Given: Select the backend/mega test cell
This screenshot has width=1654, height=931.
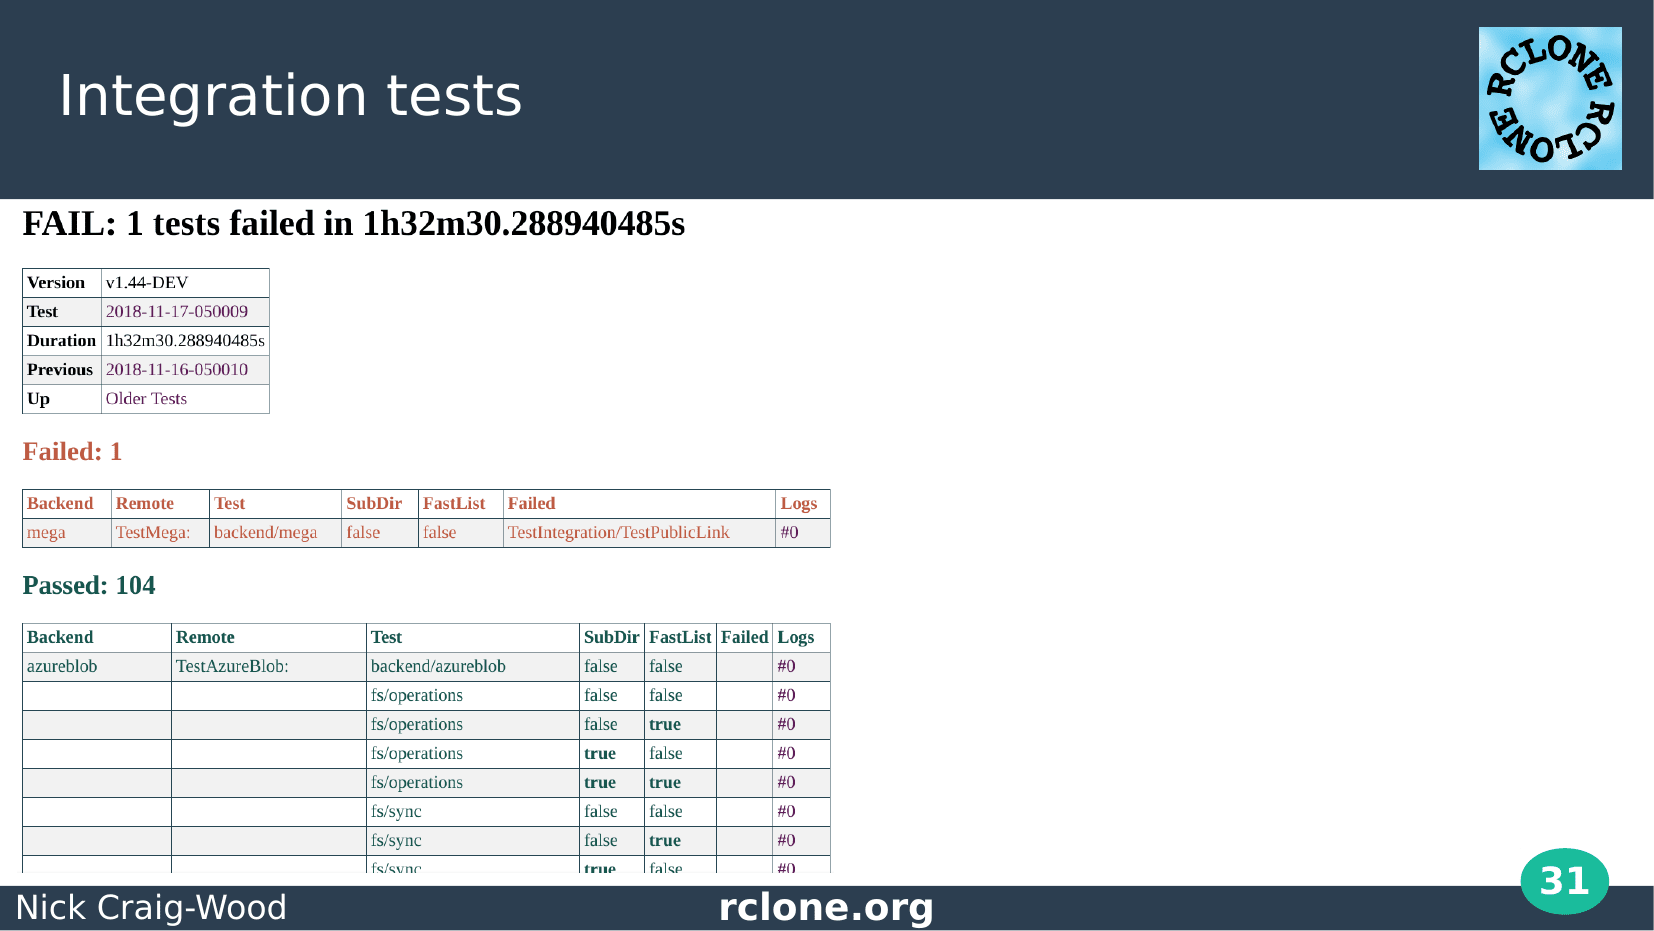Looking at the screenshot, I should point(275,533).
